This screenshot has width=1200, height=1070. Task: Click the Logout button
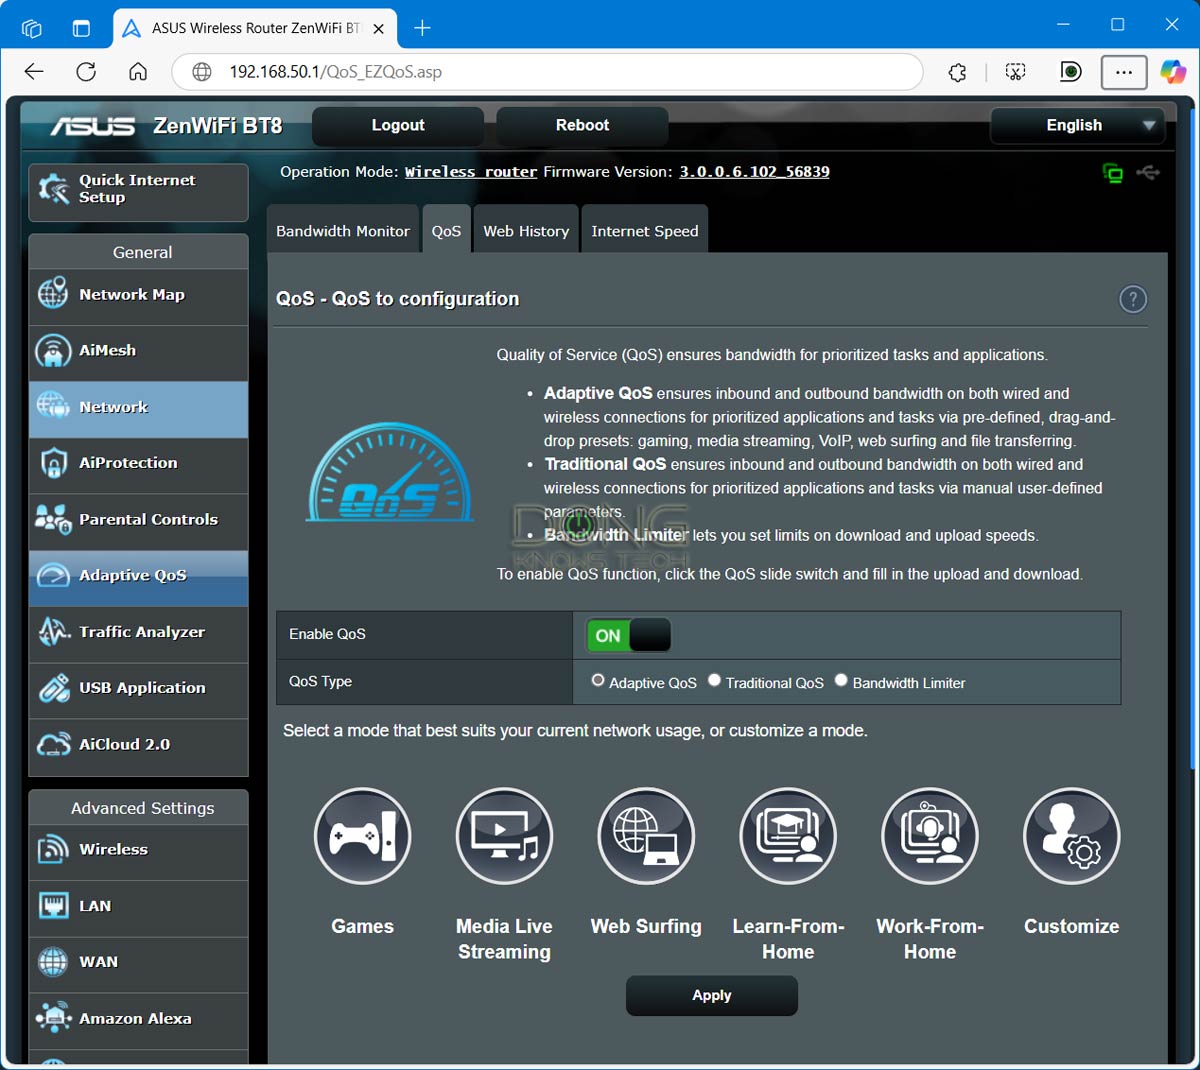(x=398, y=126)
